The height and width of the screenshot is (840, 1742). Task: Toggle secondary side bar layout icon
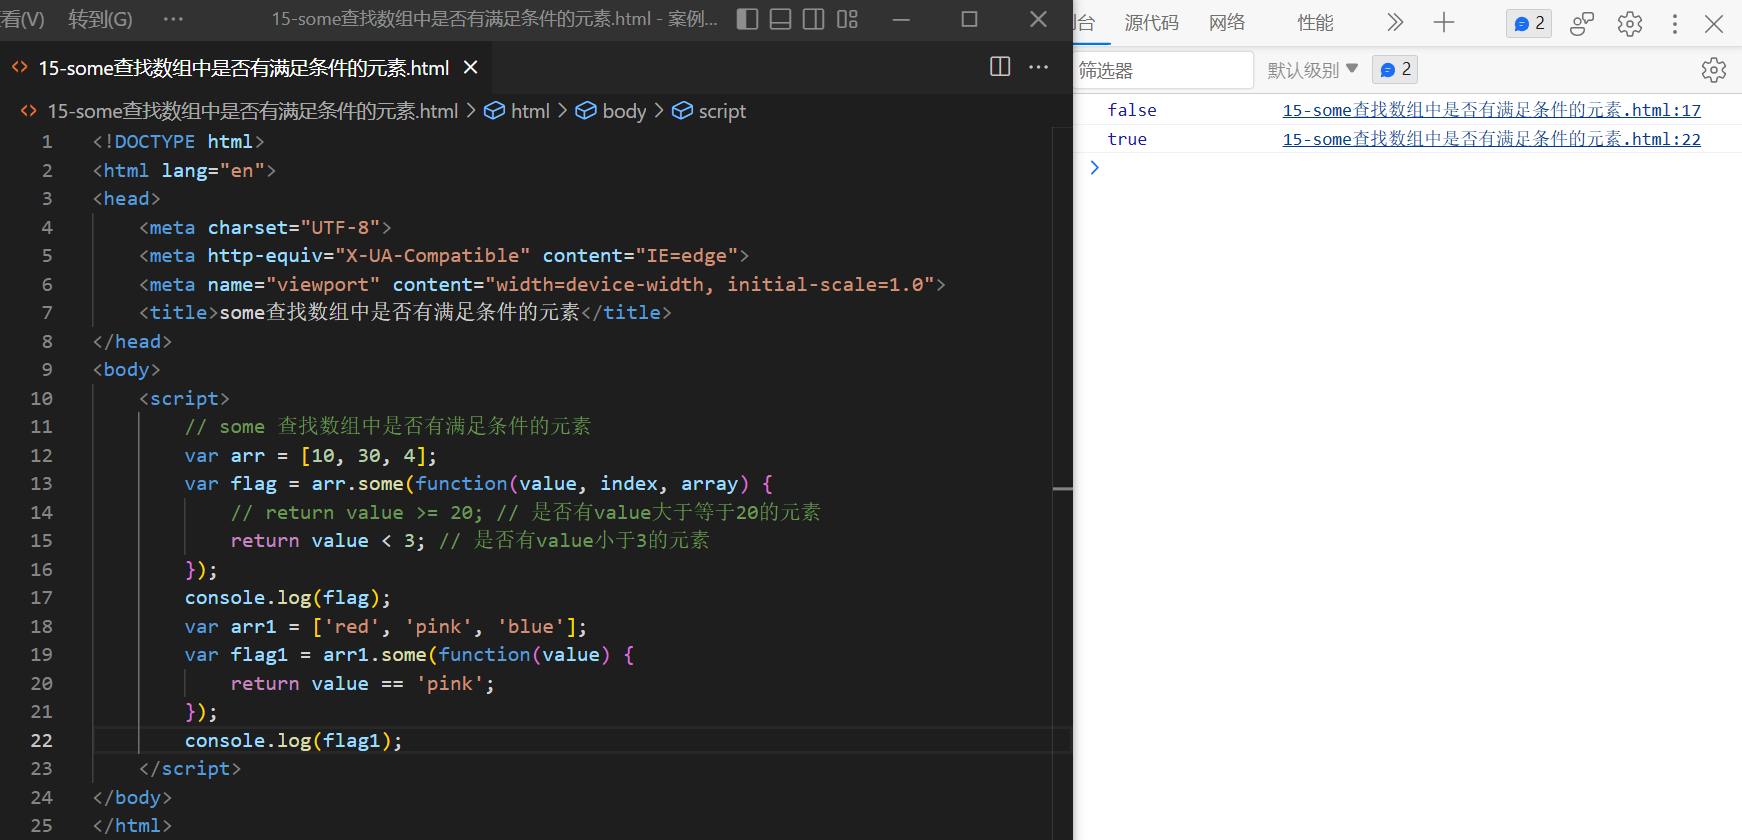pyautogui.click(x=814, y=19)
